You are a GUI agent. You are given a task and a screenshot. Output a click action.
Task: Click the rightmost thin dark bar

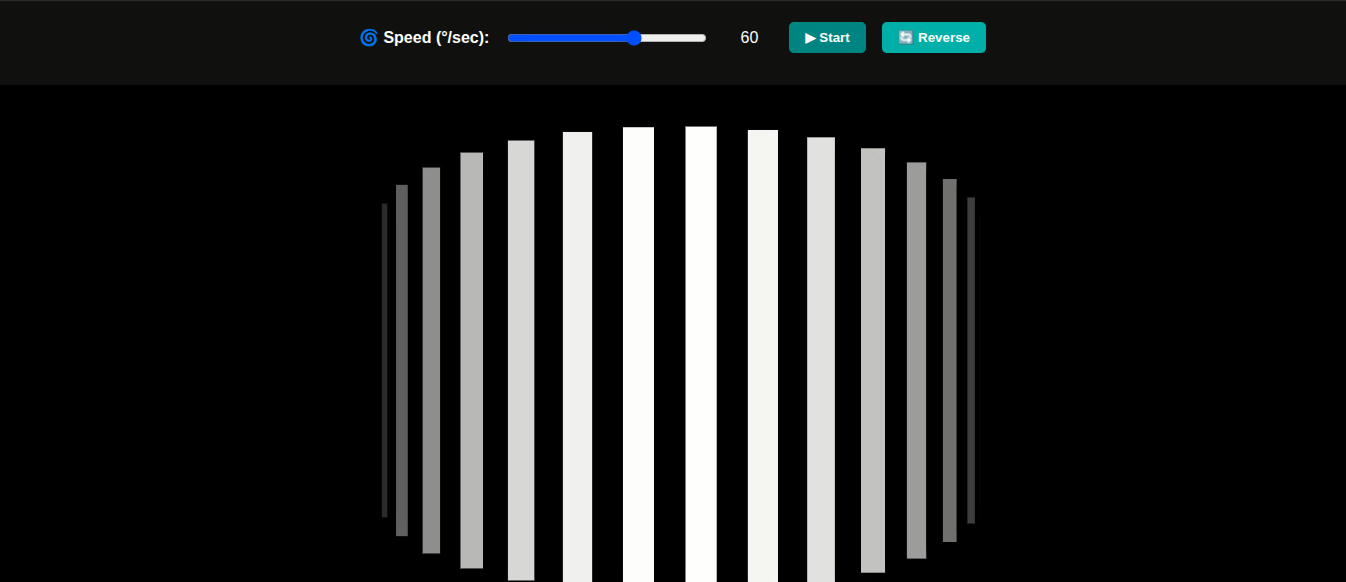[x=971, y=360]
